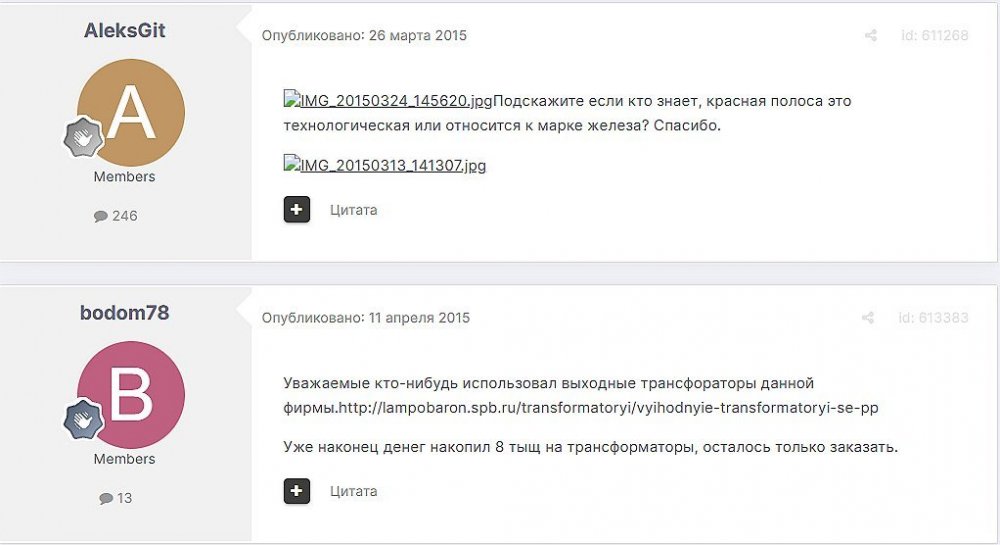
Task: Click the rank badge on AleksGit's avatar
Action: point(84,139)
